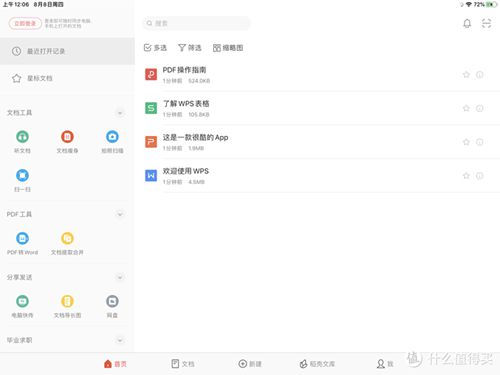Viewport: 500px width, 375px height.
Task: Open the green computer transfer icon
Action: tap(22, 301)
